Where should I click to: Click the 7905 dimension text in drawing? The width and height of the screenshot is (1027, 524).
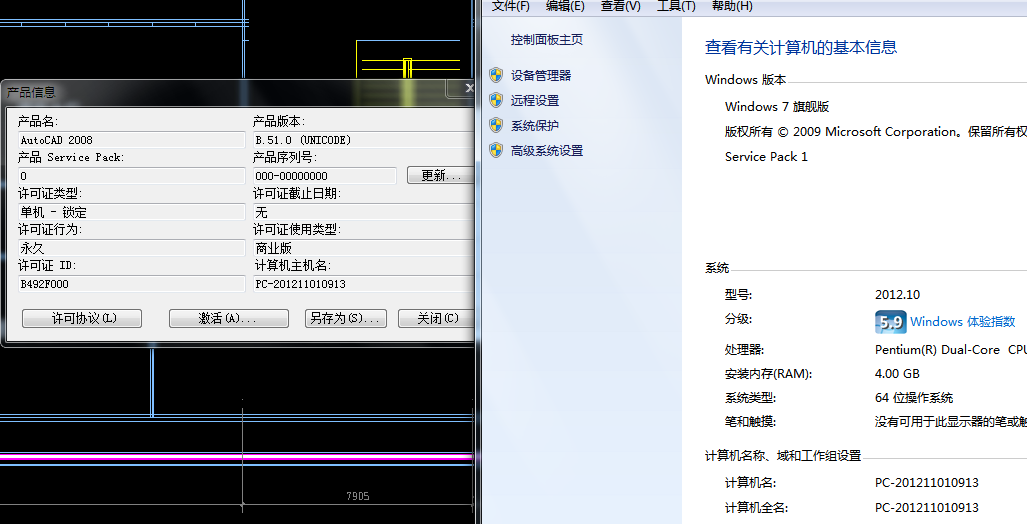point(358,496)
